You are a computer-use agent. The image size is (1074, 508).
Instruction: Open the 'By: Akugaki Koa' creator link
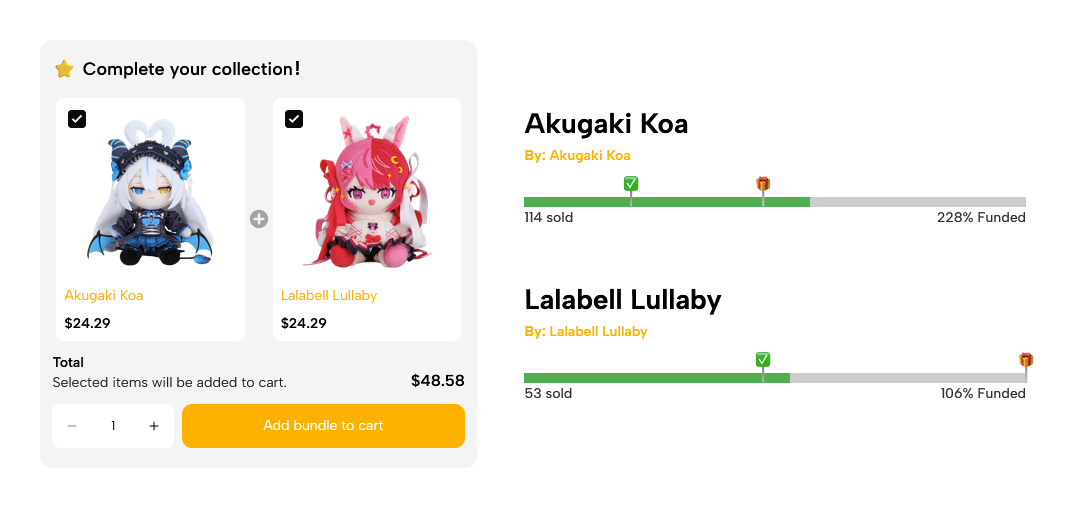pos(577,155)
